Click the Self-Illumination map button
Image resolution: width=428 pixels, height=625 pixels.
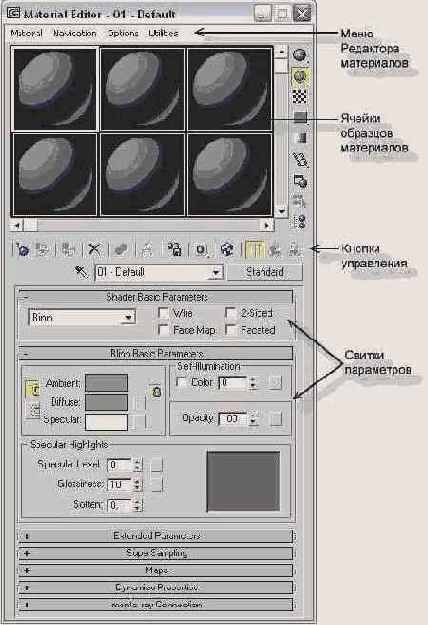click(x=275, y=383)
